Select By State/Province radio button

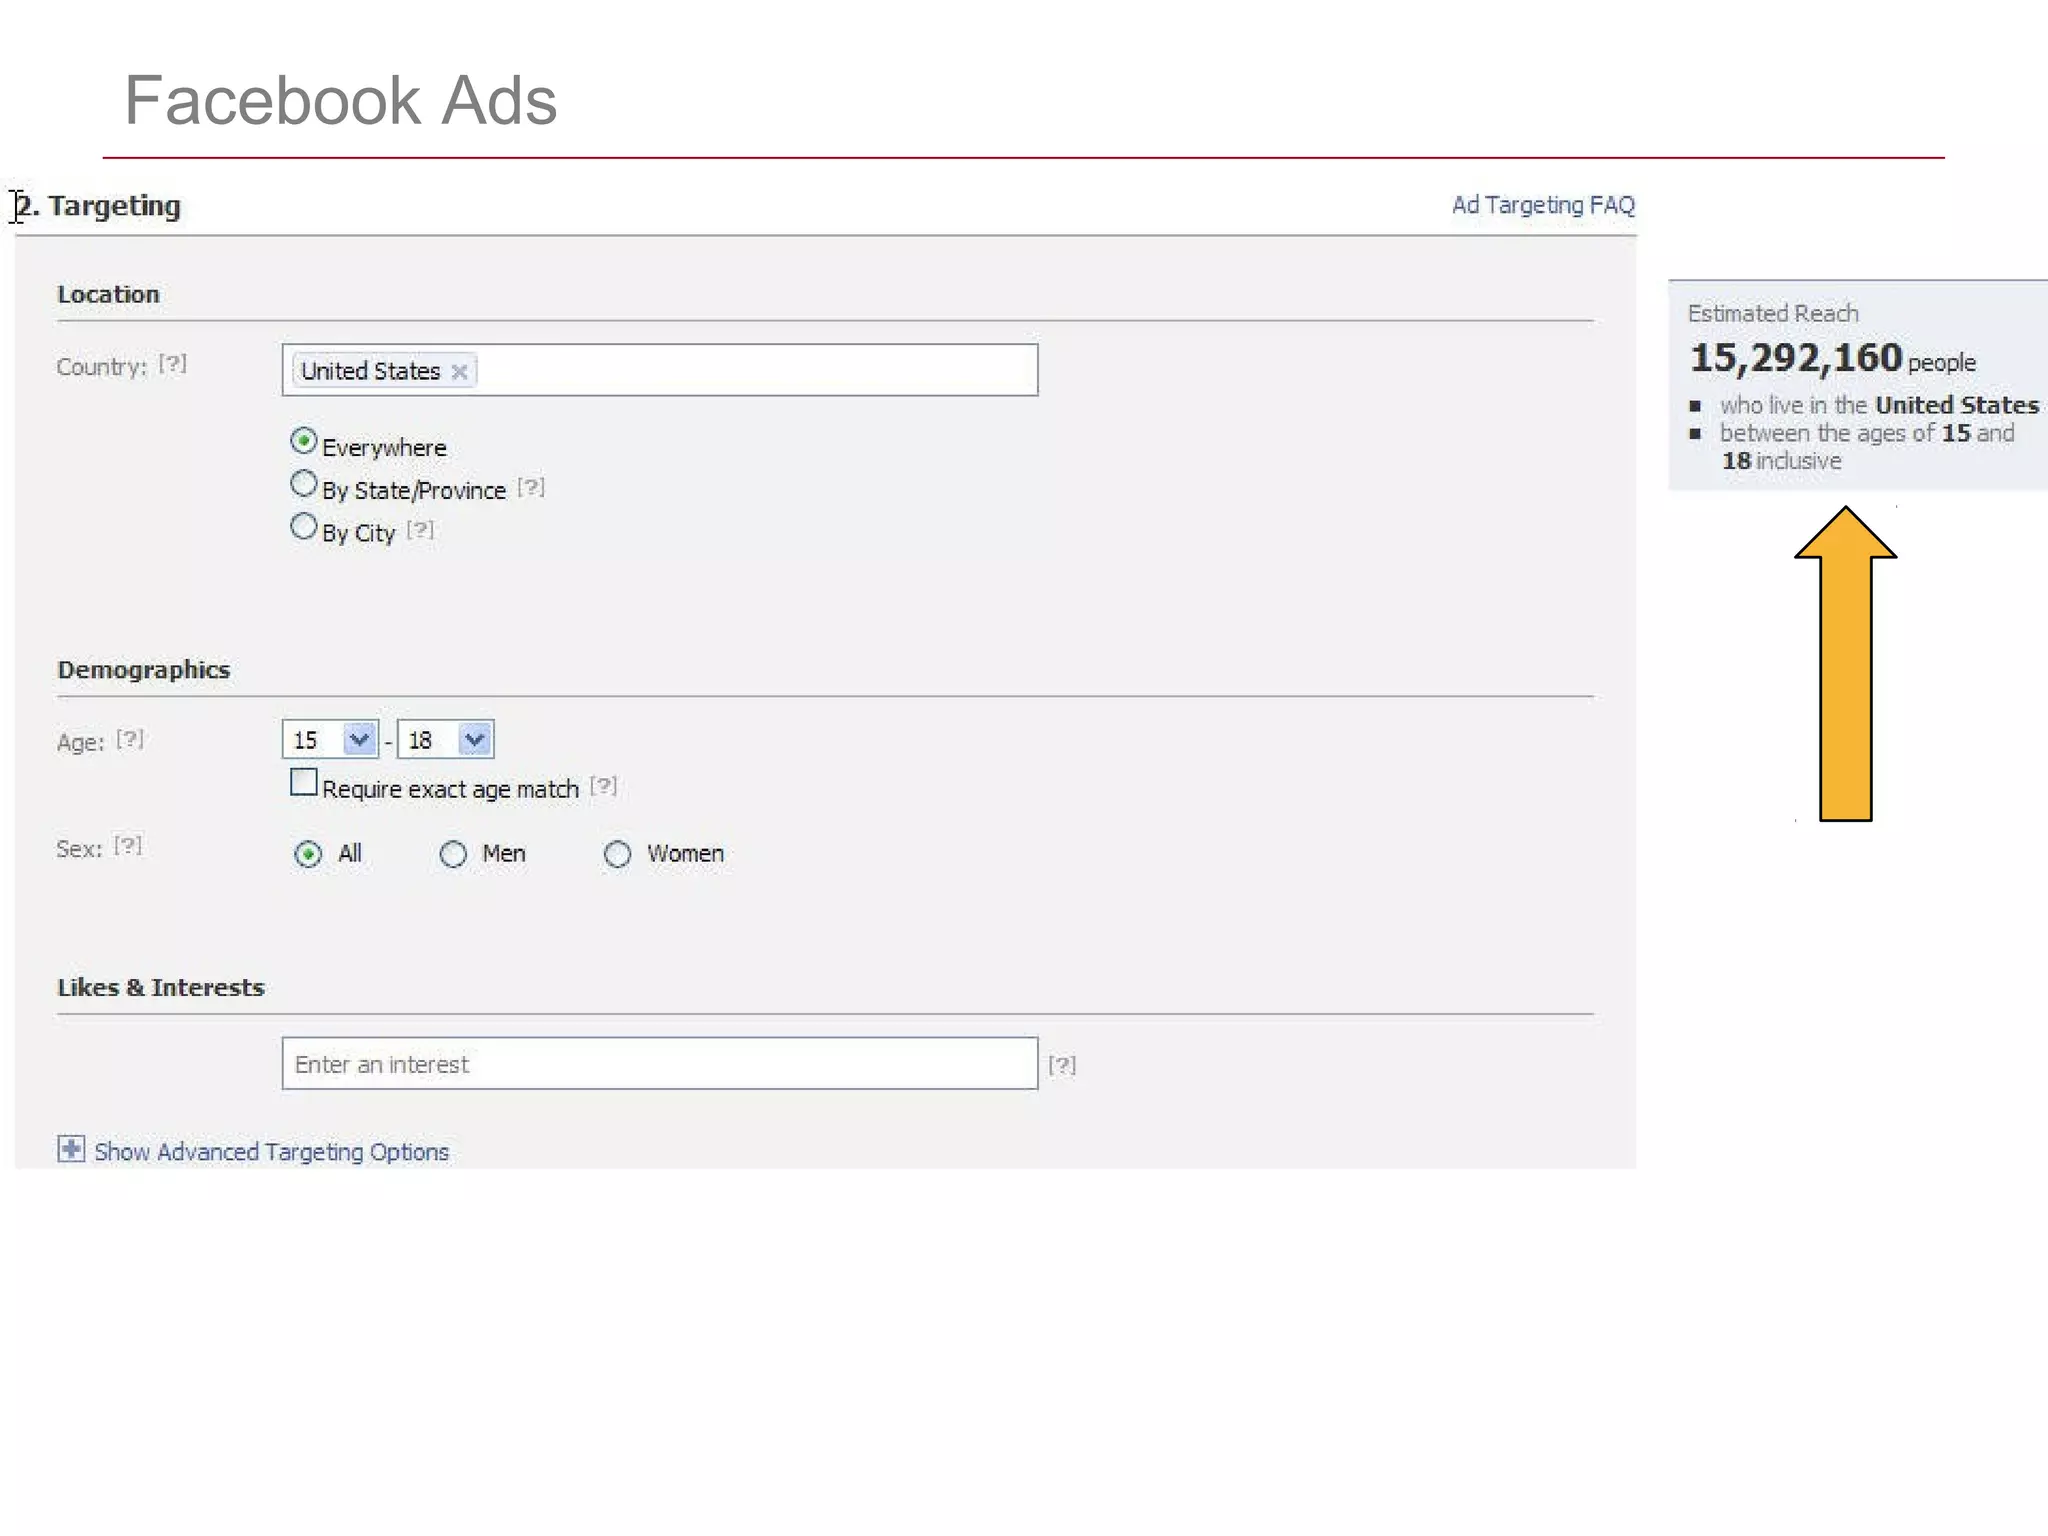pyautogui.click(x=303, y=484)
